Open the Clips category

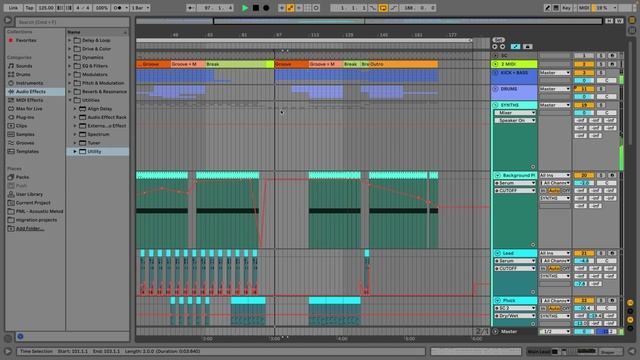[21, 126]
